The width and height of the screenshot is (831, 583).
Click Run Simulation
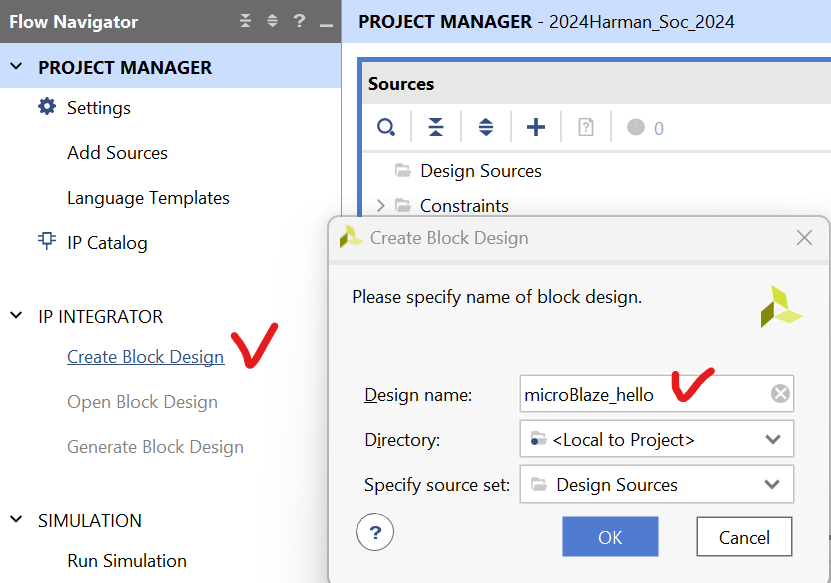point(127,561)
